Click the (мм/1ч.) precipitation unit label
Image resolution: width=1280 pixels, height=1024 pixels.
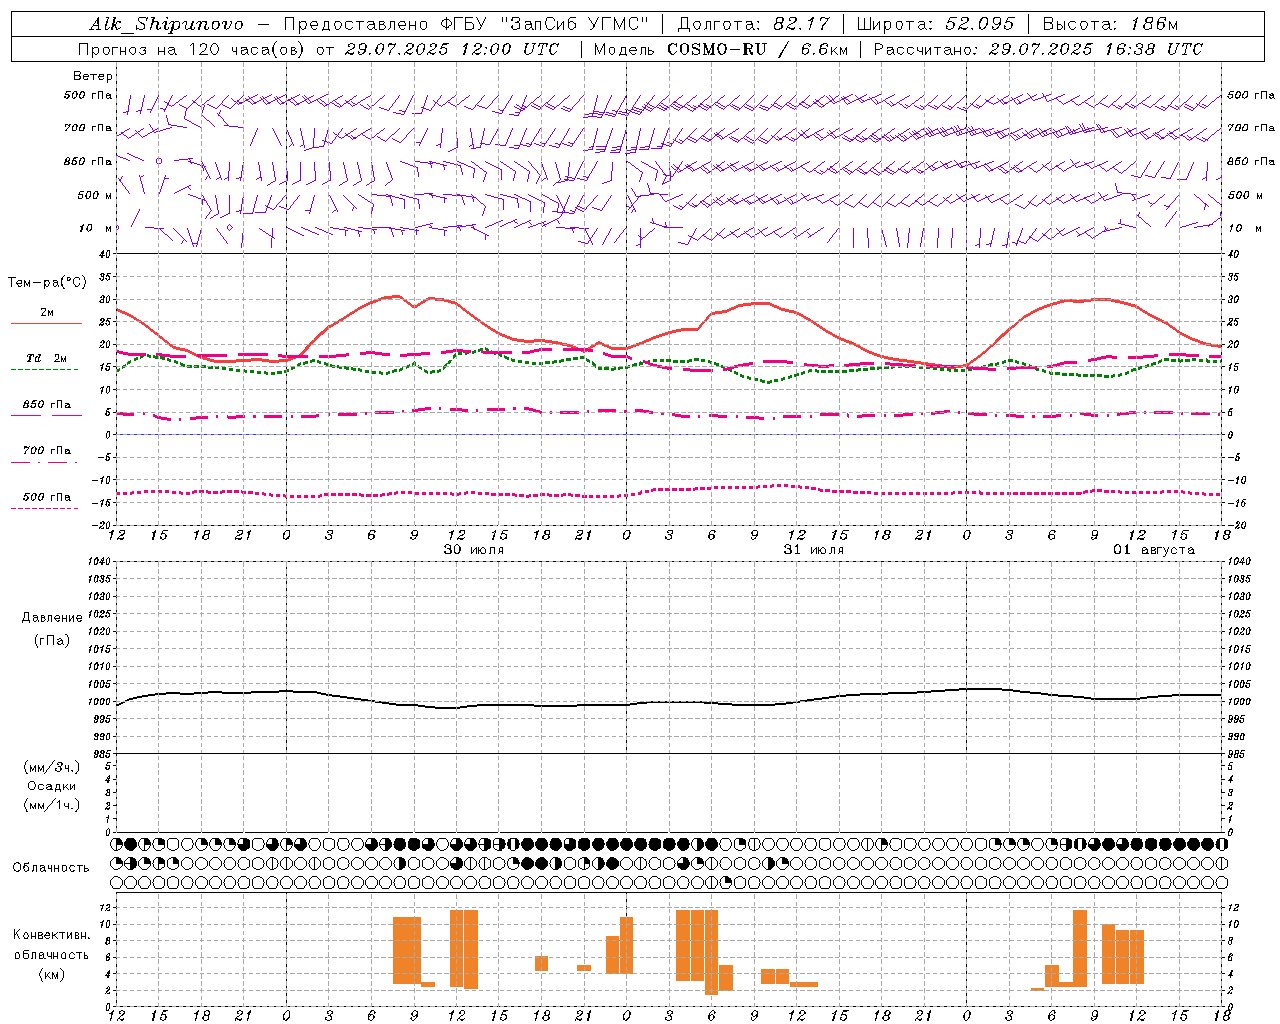(x=52, y=805)
